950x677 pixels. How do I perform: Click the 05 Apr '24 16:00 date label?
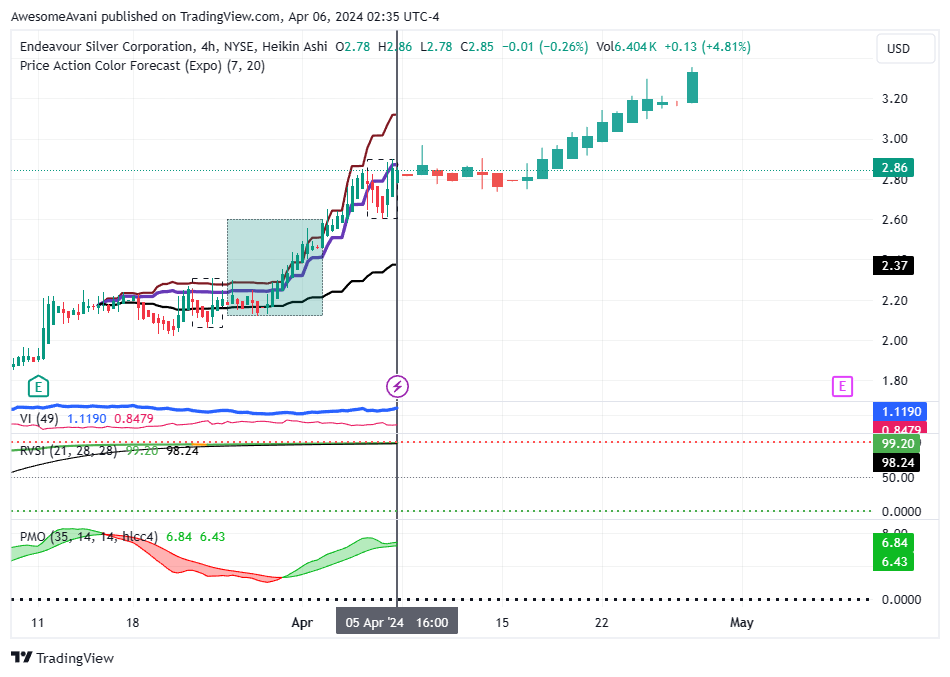[x=397, y=622]
